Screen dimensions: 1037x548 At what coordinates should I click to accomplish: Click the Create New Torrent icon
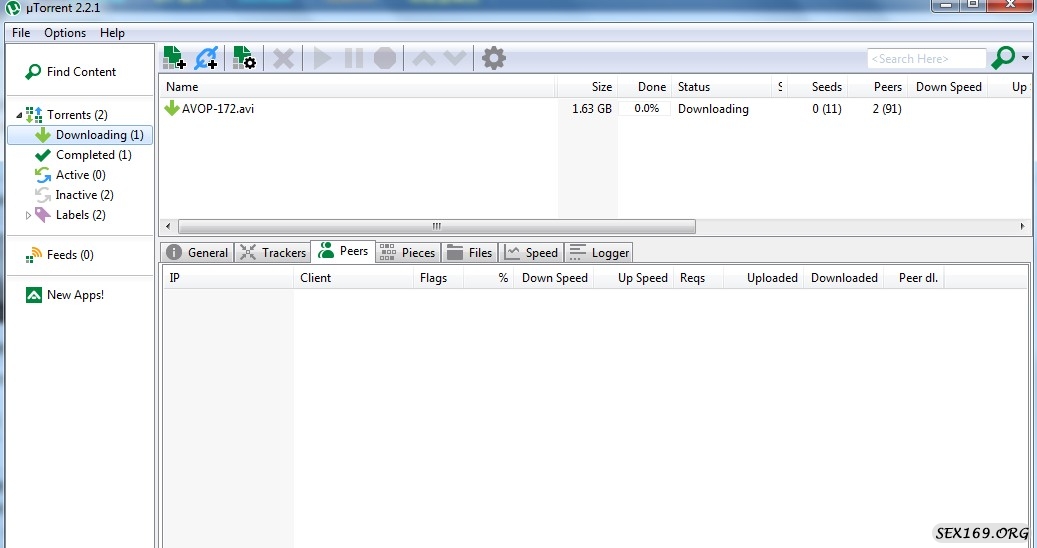(x=244, y=59)
